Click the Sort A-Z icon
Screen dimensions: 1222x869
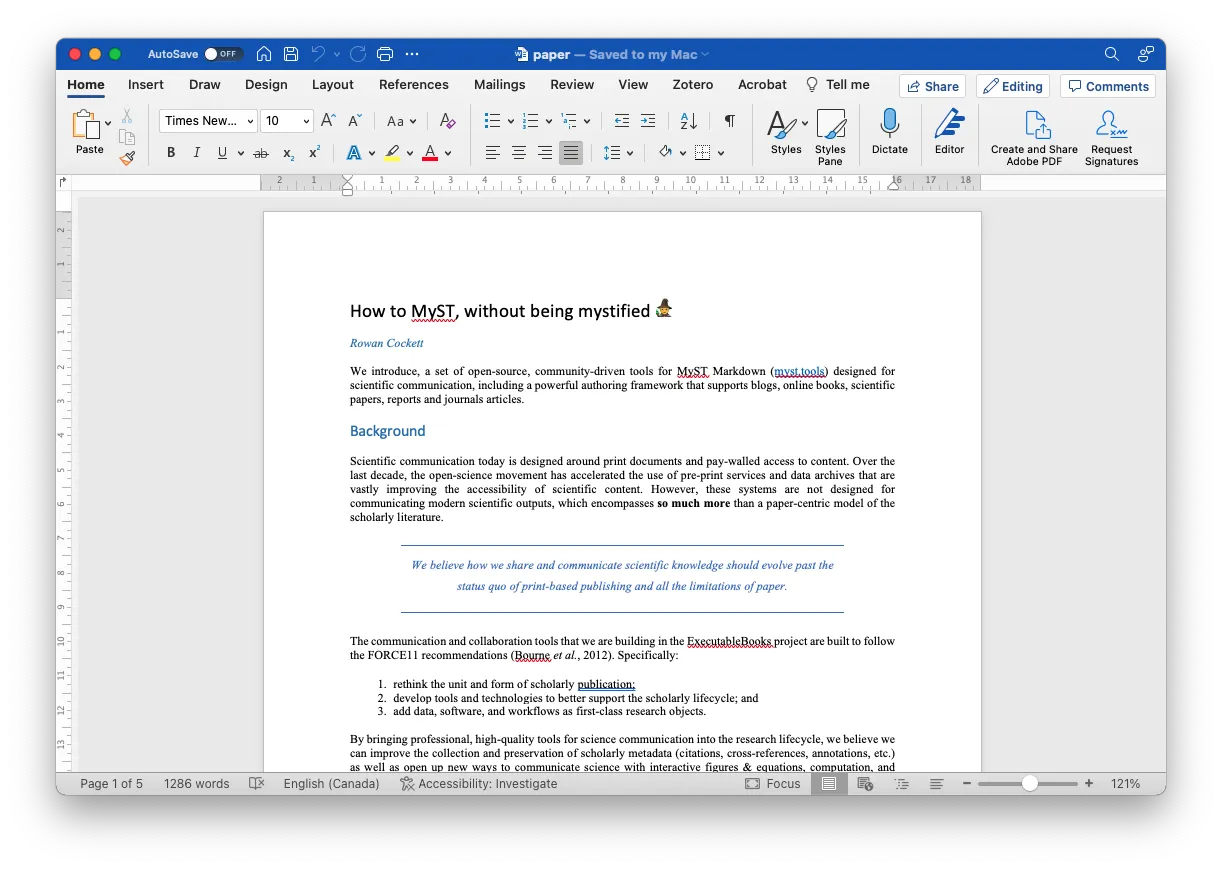coord(687,121)
